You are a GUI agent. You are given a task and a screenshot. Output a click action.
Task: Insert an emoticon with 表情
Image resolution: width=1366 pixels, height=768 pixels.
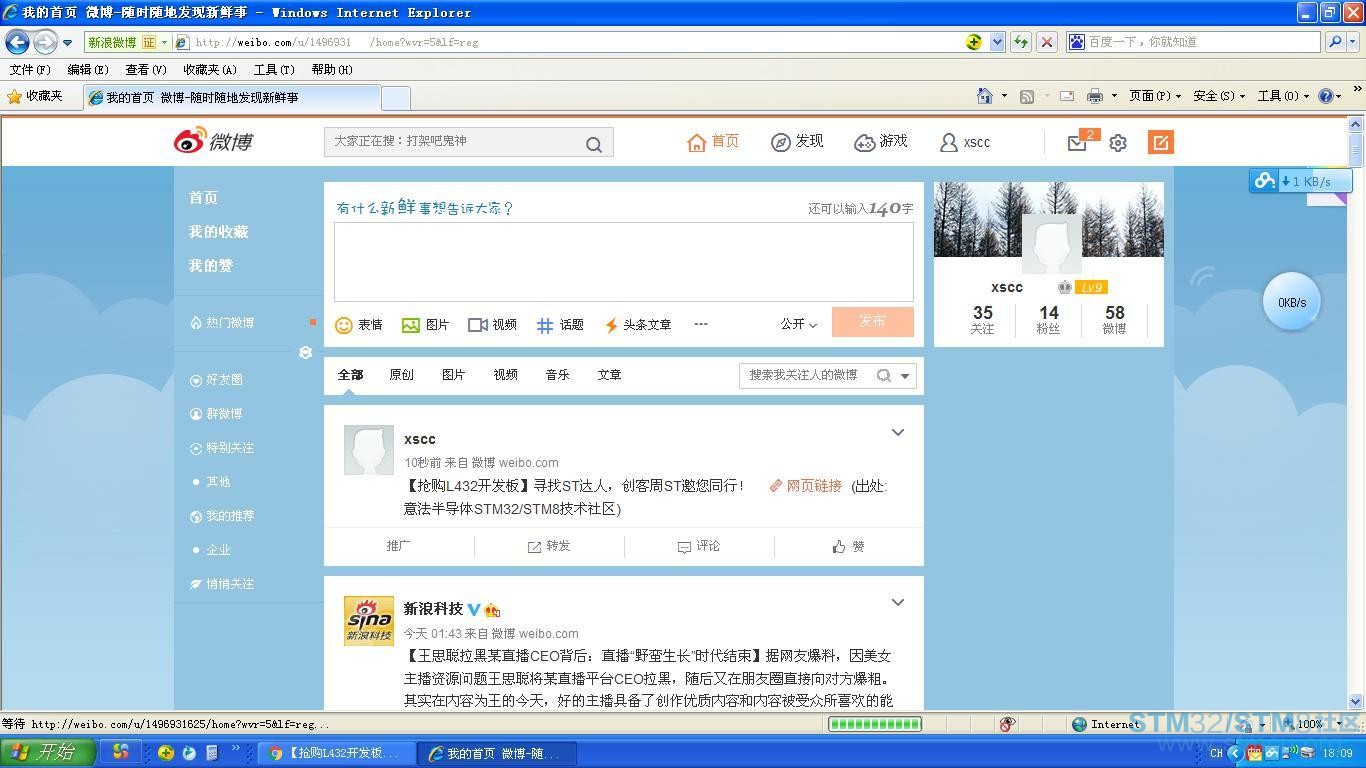359,325
